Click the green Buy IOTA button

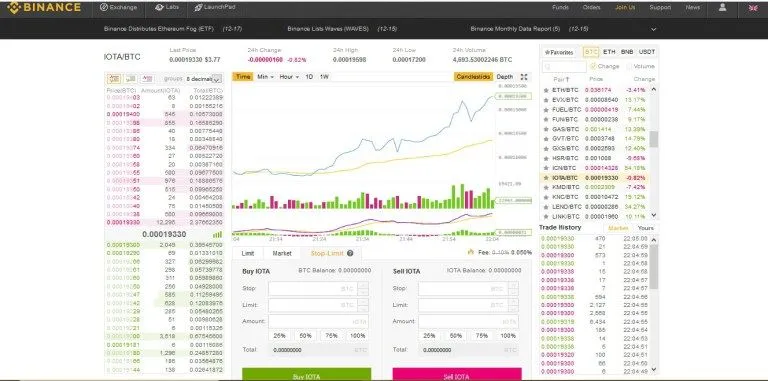(x=307, y=375)
